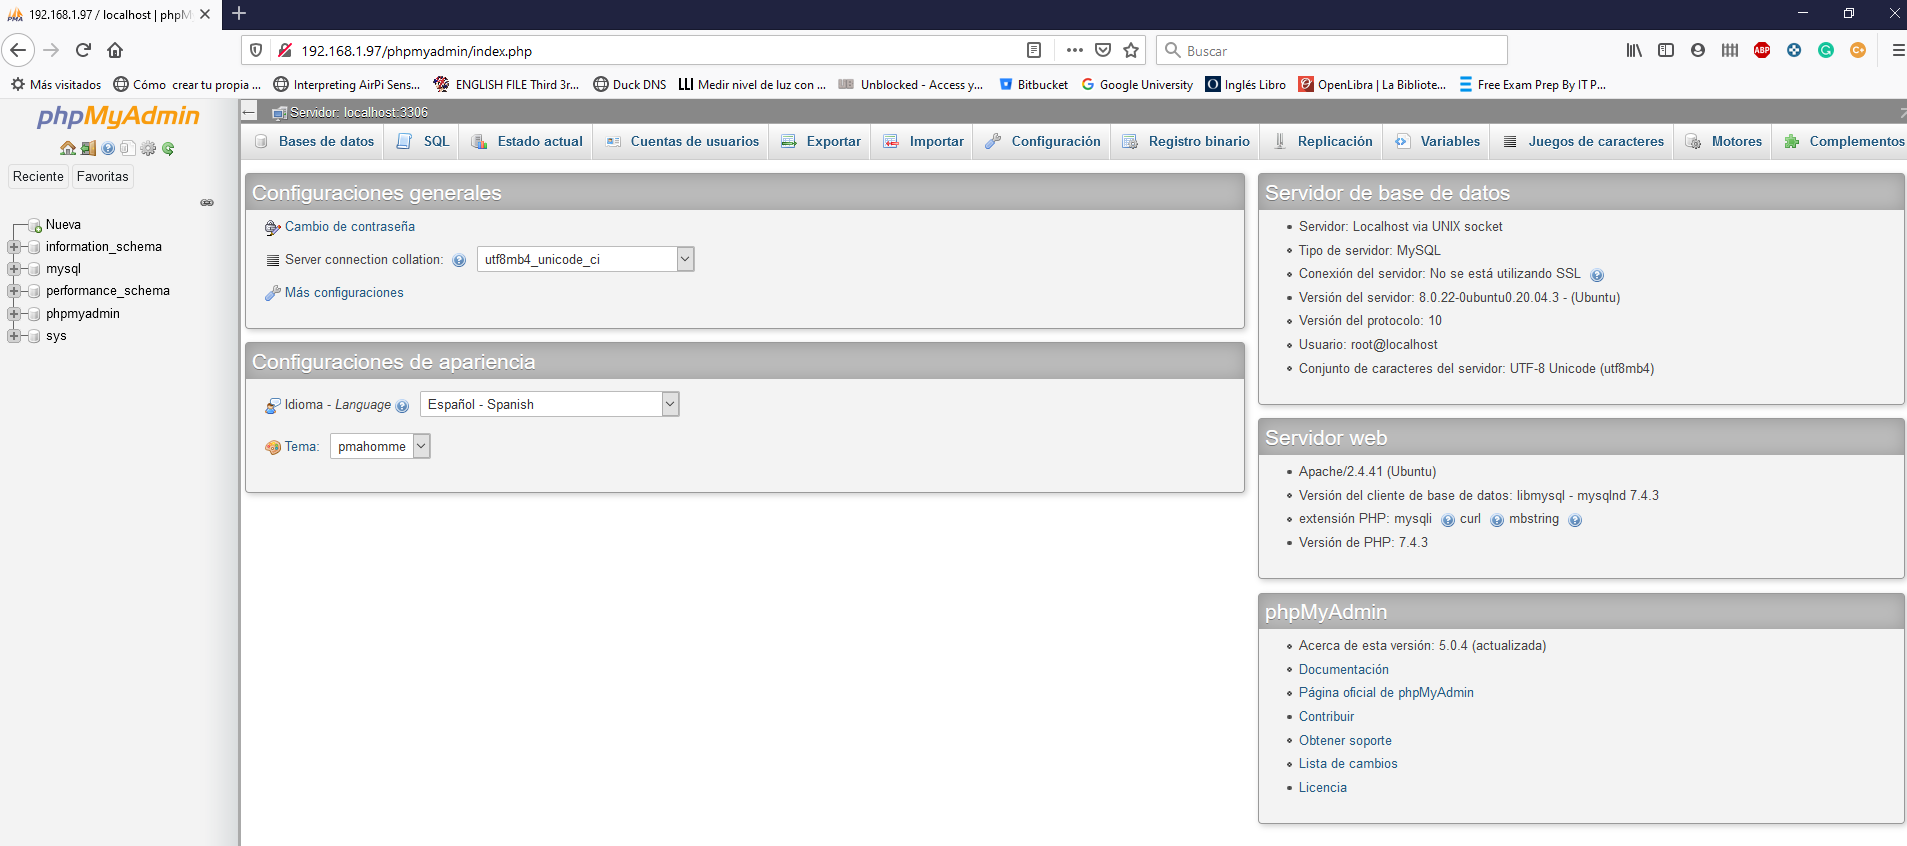Open the Replicación tab
This screenshot has width=1907, height=846.
tap(1322, 141)
